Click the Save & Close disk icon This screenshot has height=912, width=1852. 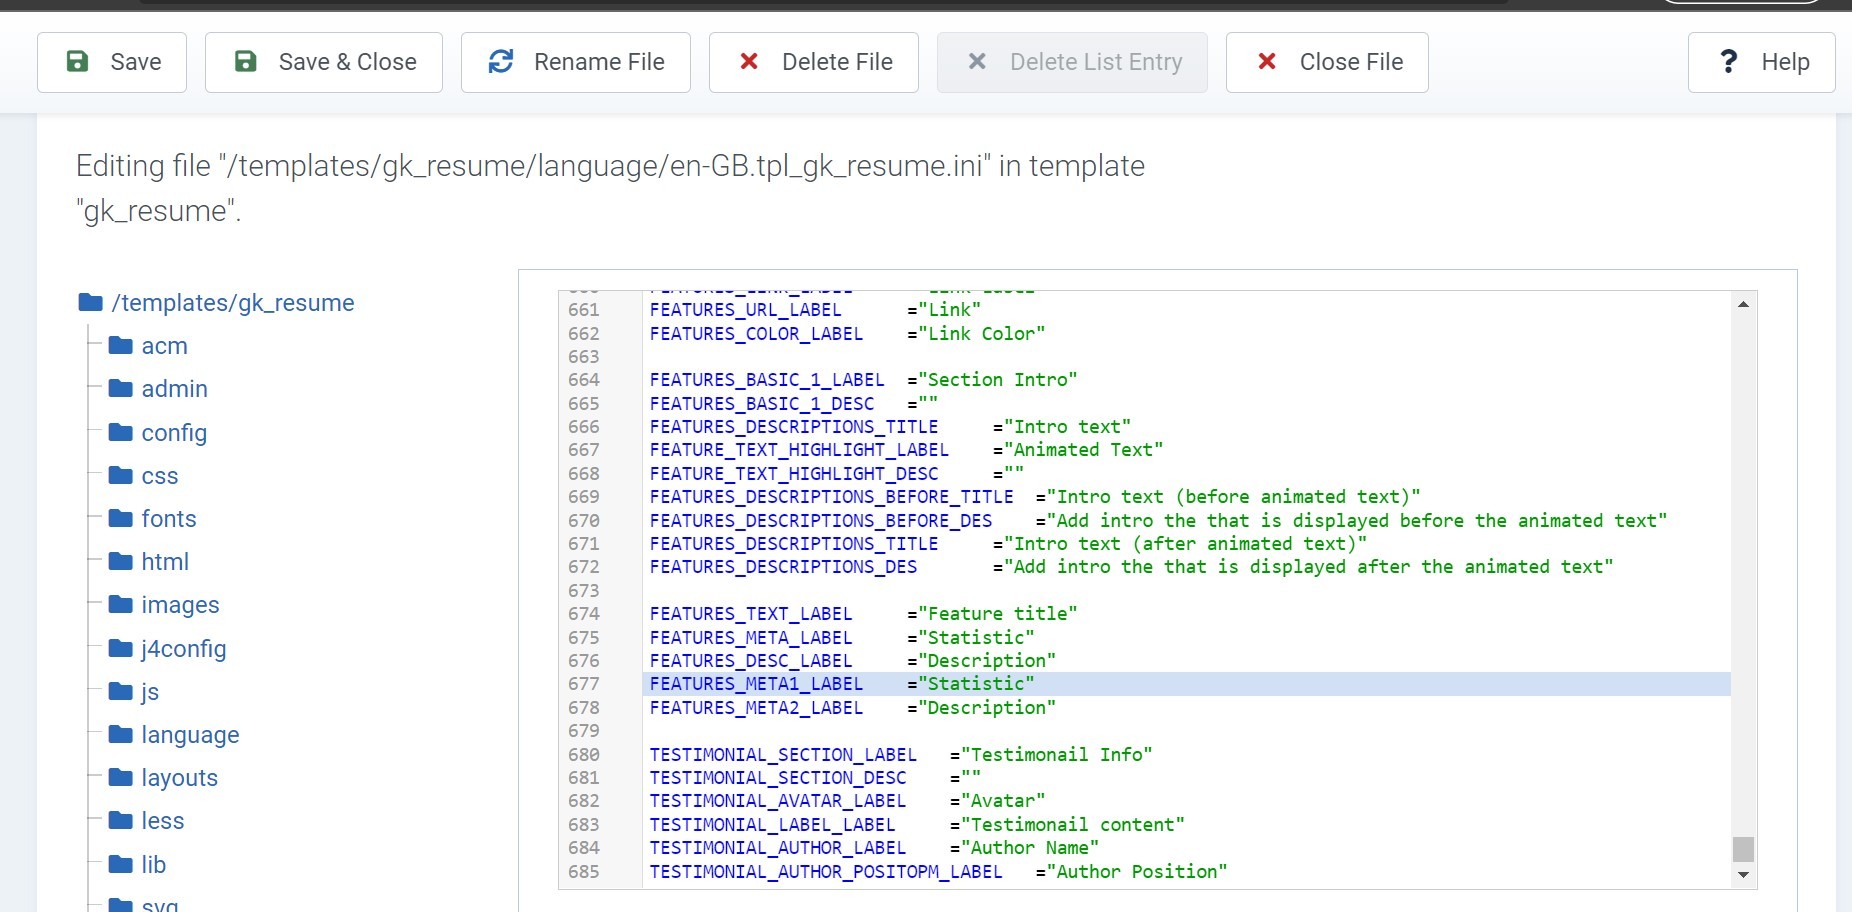point(245,62)
